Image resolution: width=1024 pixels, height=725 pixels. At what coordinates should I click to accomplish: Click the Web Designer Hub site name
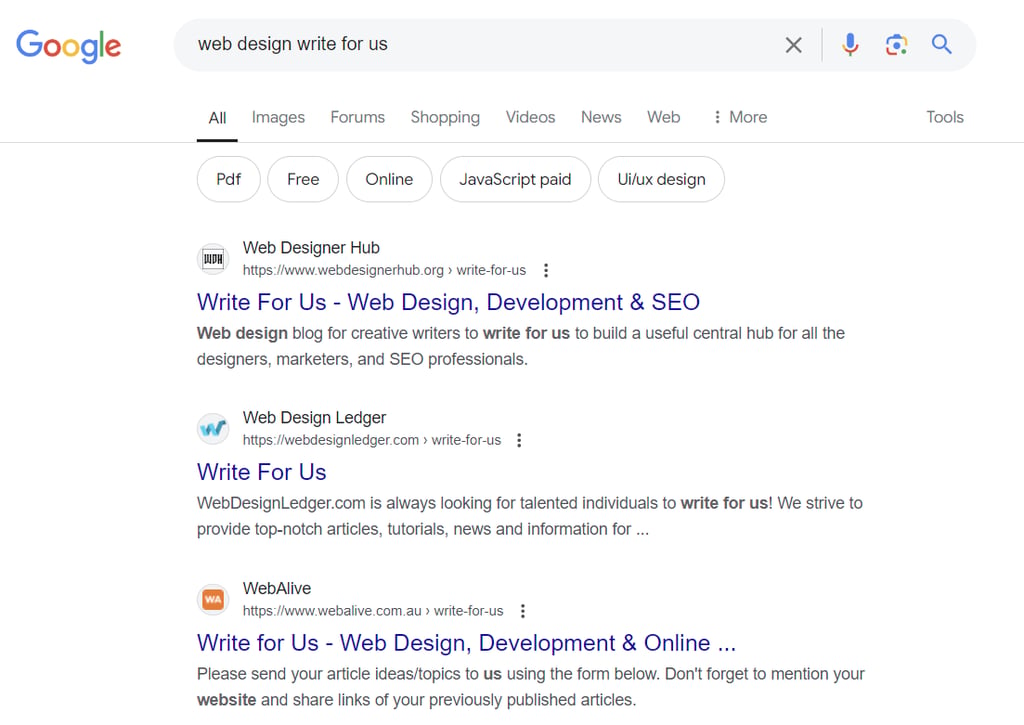click(x=311, y=248)
